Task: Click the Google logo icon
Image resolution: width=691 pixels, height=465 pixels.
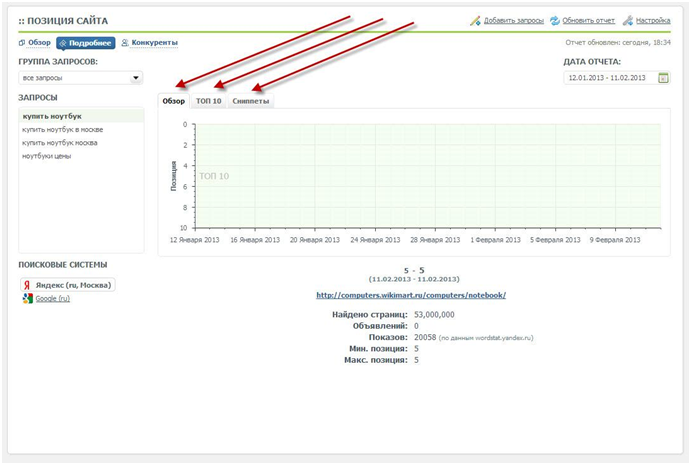Action: tap(28, 298)
